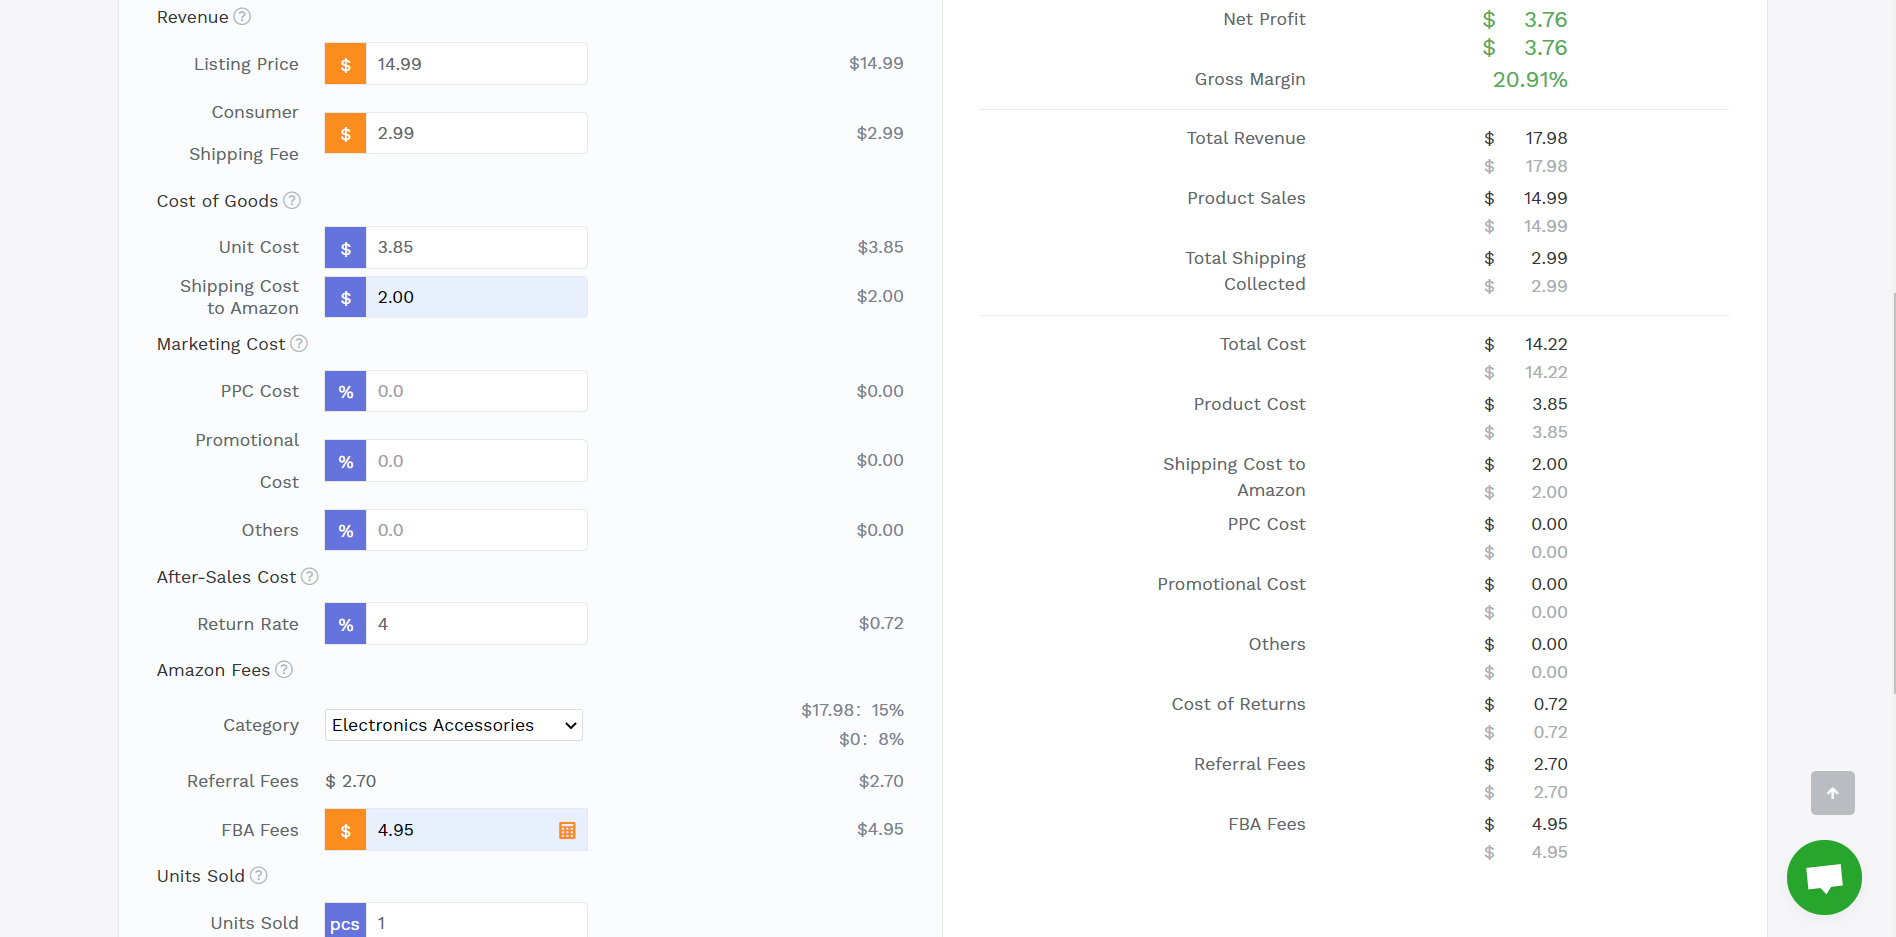Click the Listing Price input field
The width and height of the screenshot is (1896, 937).
pos(476,64)
